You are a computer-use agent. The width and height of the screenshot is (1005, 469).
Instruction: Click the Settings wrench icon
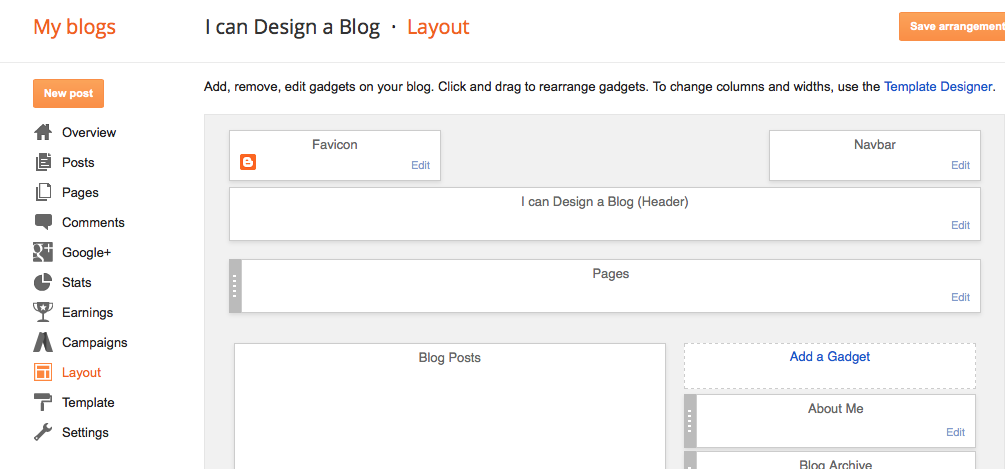[43, 432]
